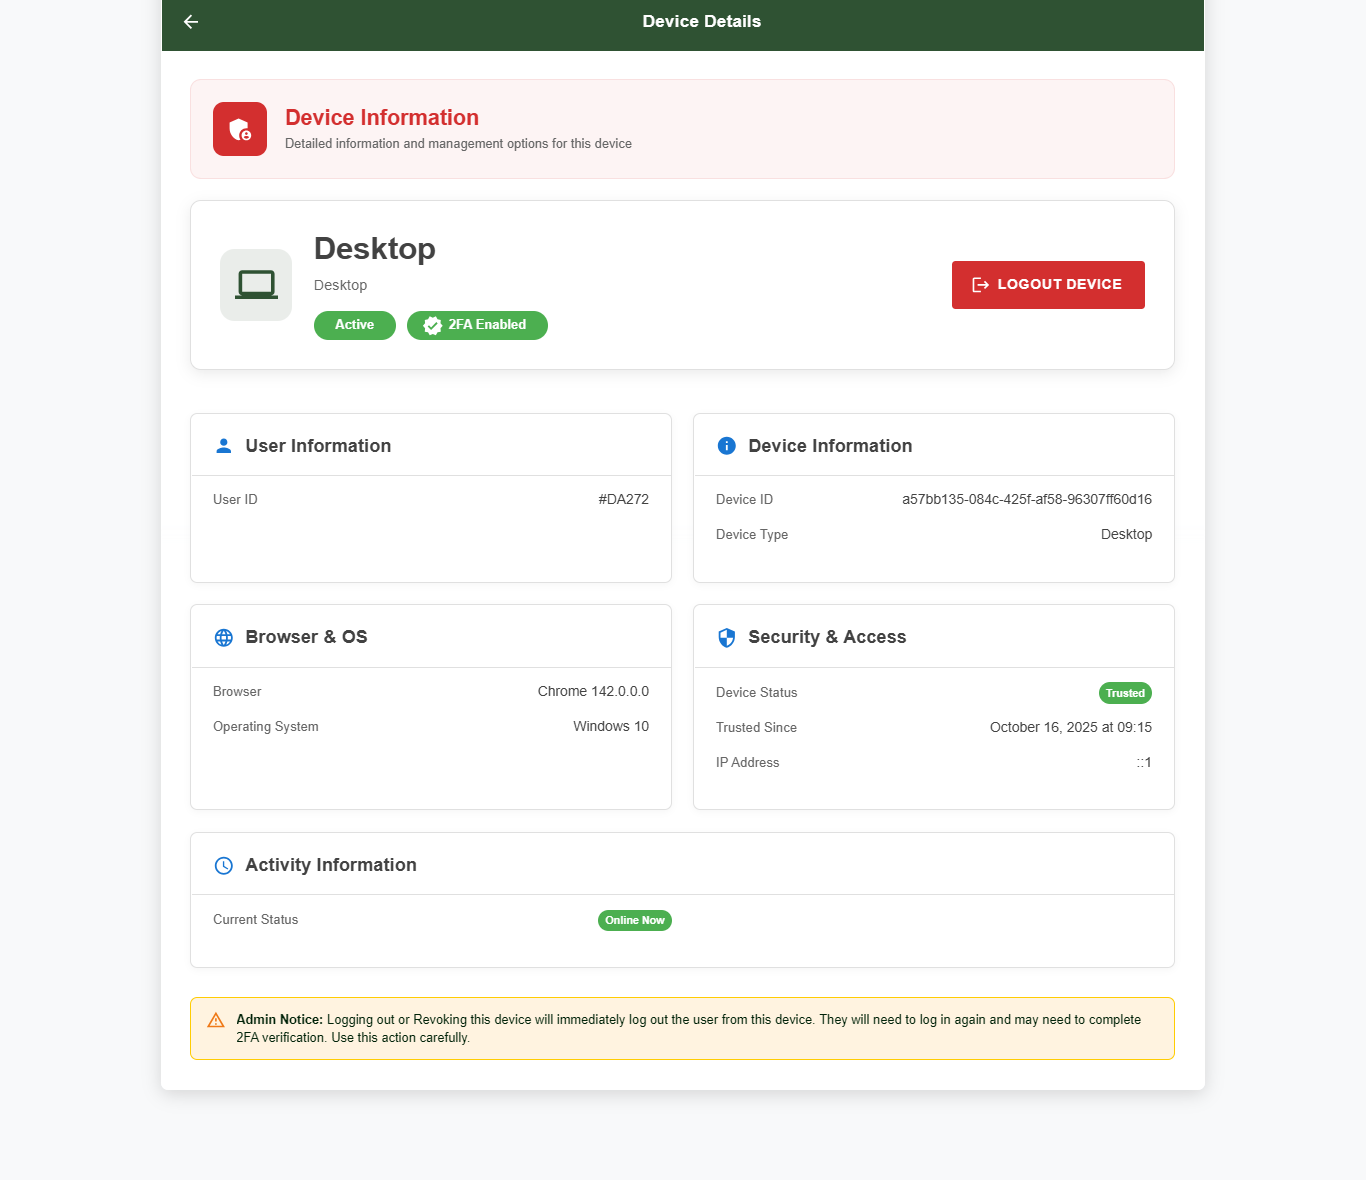This screenshot has height=1180, width=1366.
Task: Click the User Information person icon
Action: click(224, 446)
